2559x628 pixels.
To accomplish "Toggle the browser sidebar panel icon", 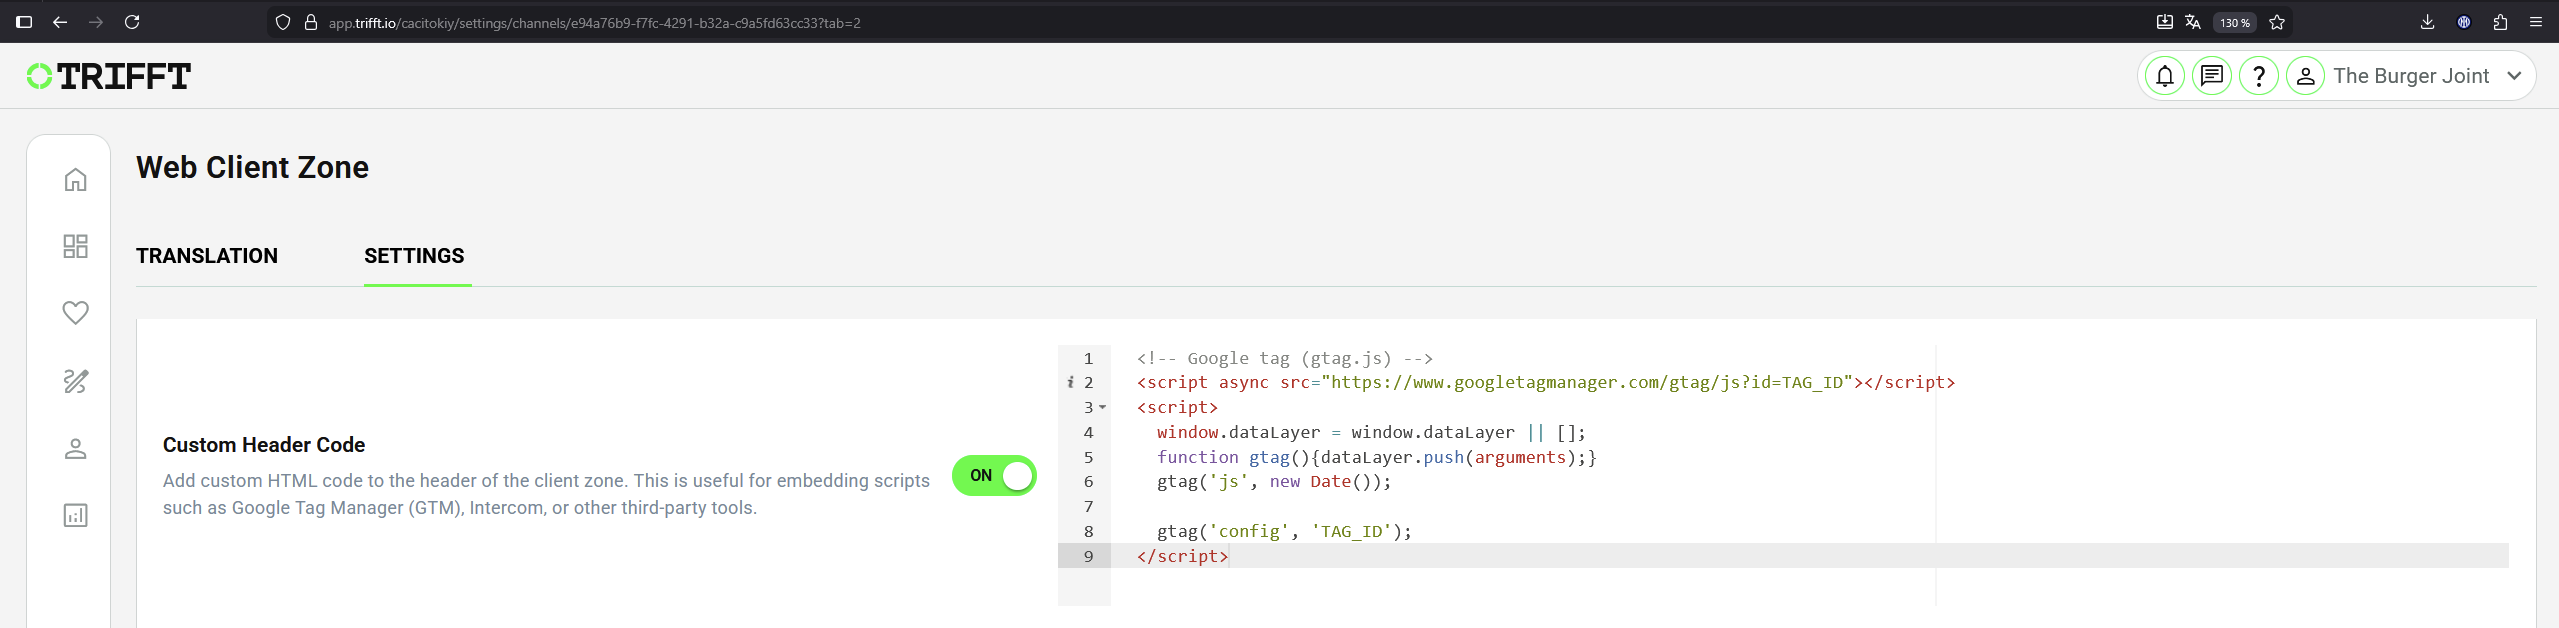I will pyautogui.click(x=24, y=22).
